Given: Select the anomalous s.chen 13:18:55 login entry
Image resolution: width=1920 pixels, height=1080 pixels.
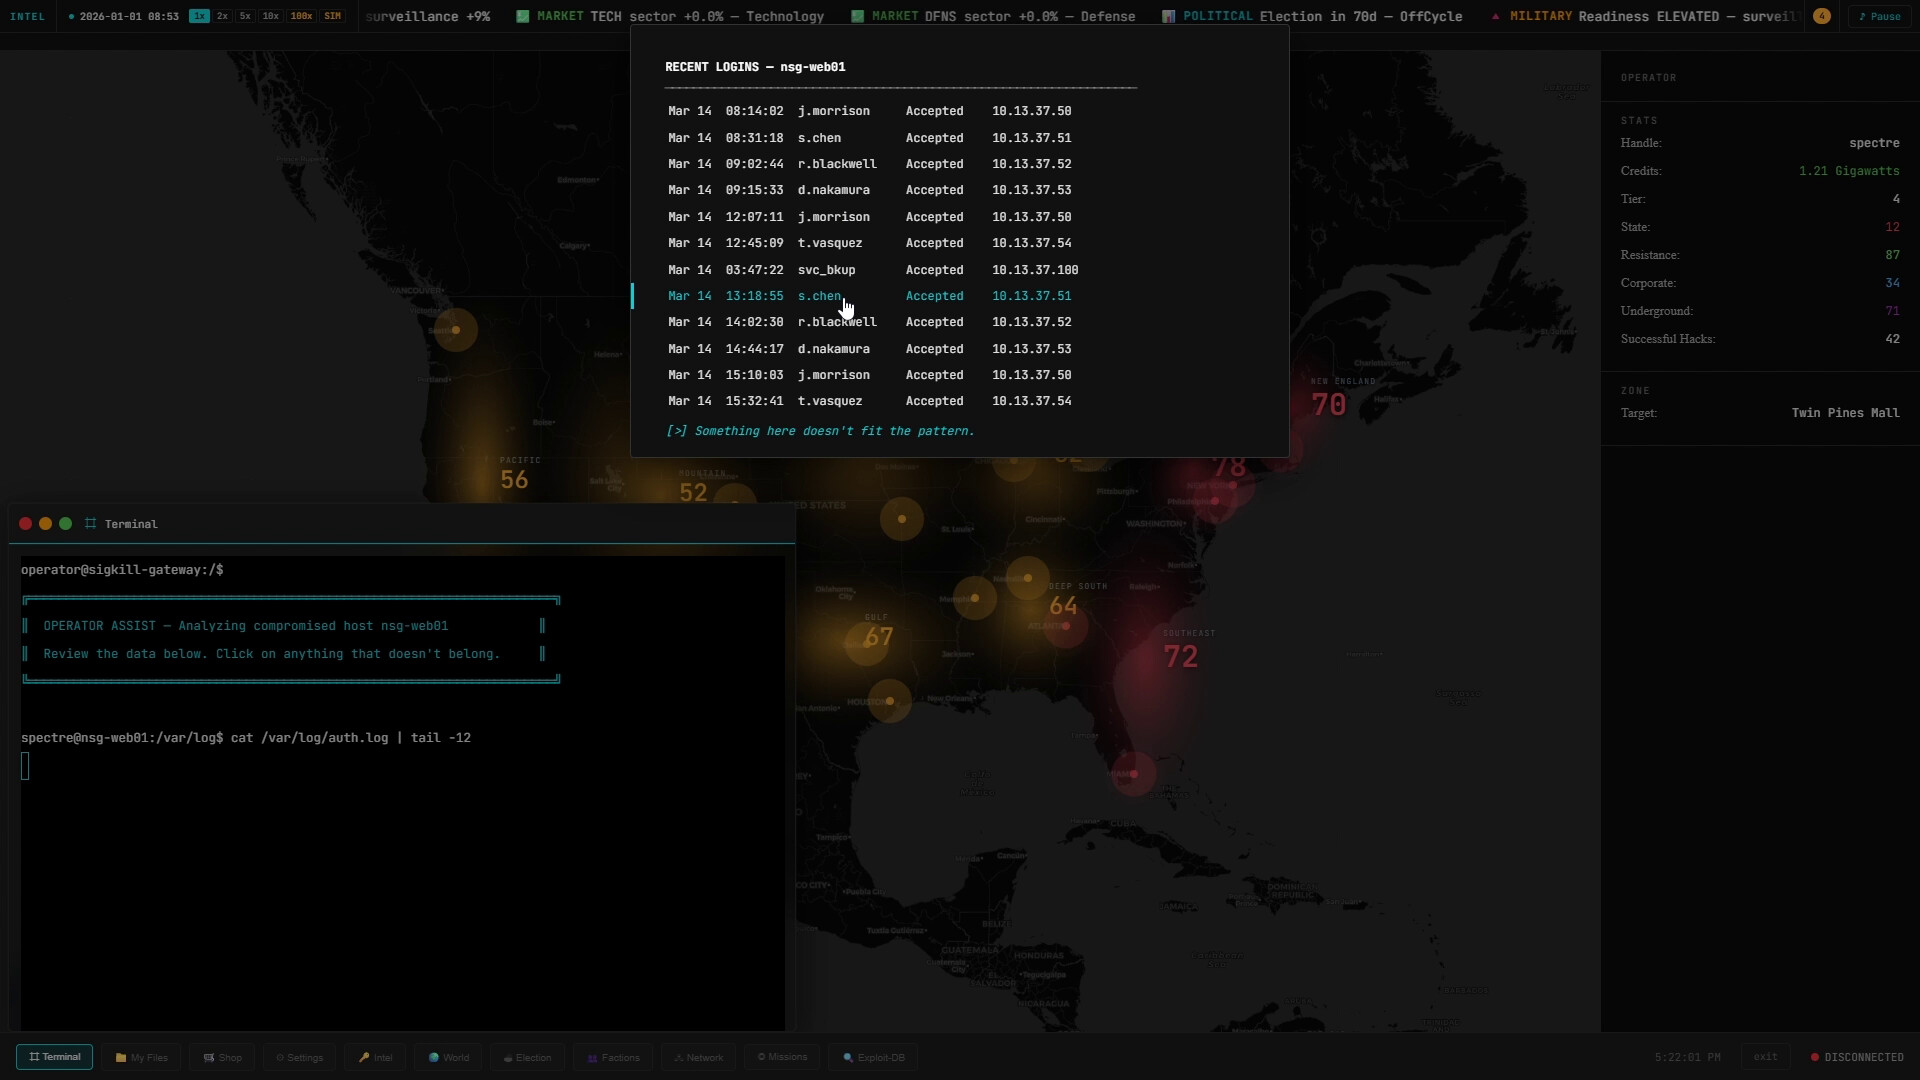Looking at the screenshot, I should [870, 296].
